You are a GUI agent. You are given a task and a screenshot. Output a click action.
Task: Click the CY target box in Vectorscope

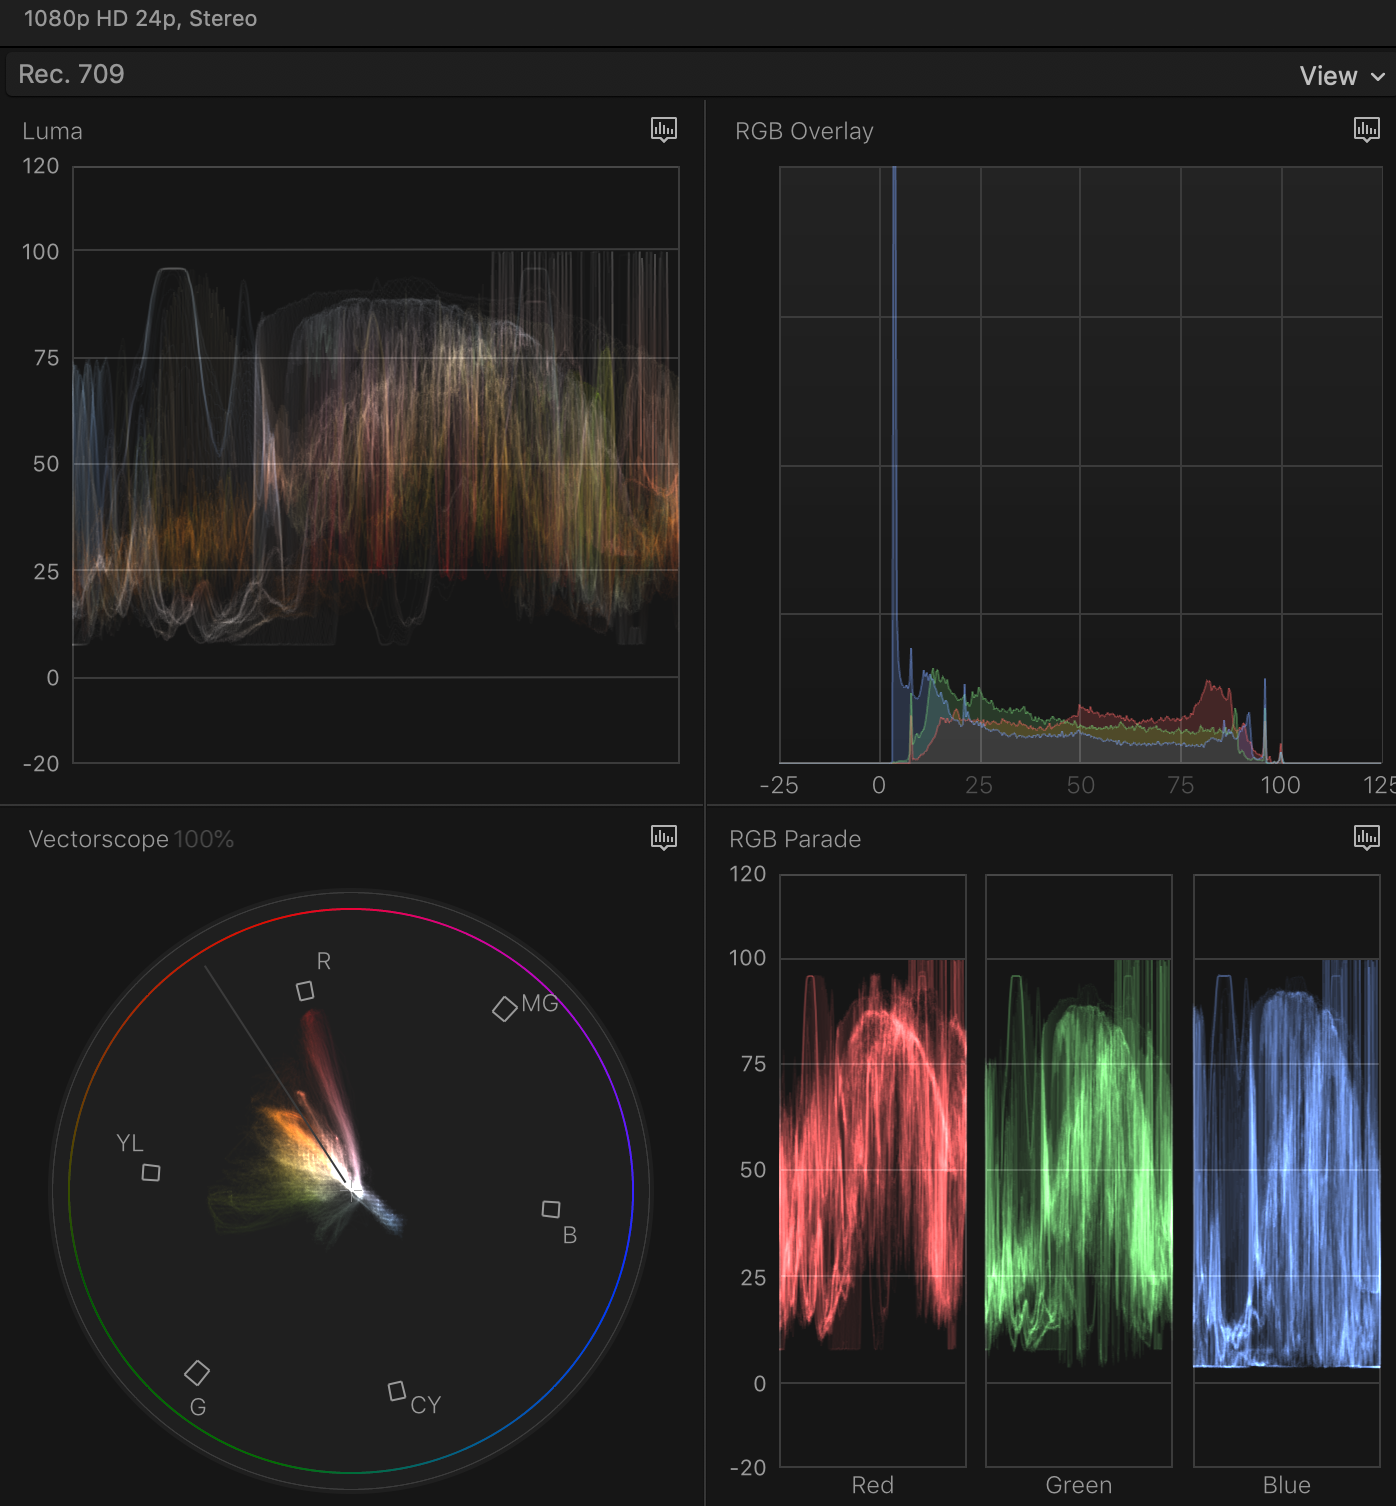tap(397, 1391)
